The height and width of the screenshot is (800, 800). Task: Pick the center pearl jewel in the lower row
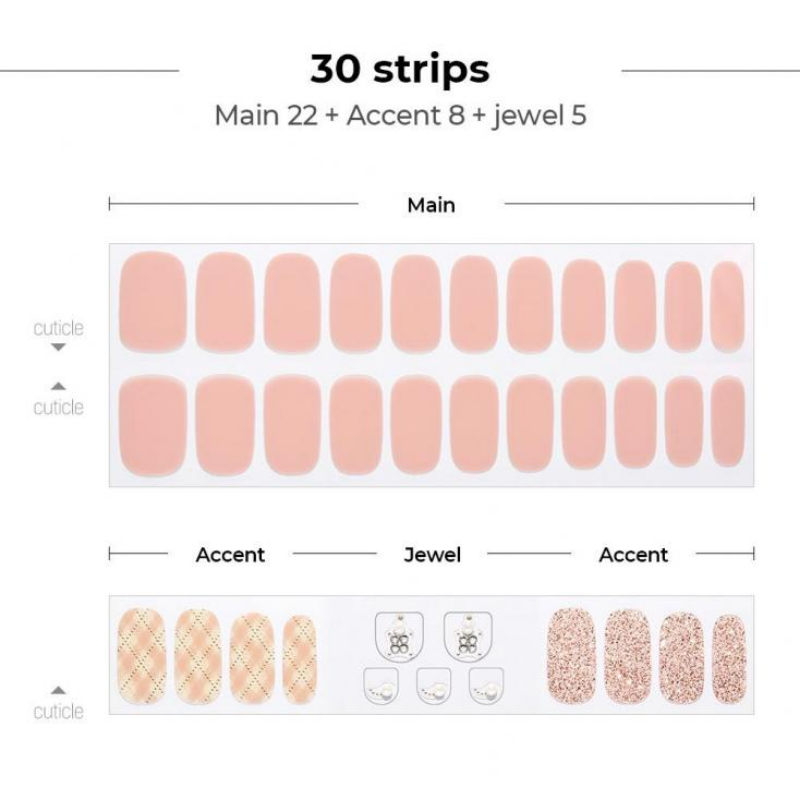click(432, 688)
